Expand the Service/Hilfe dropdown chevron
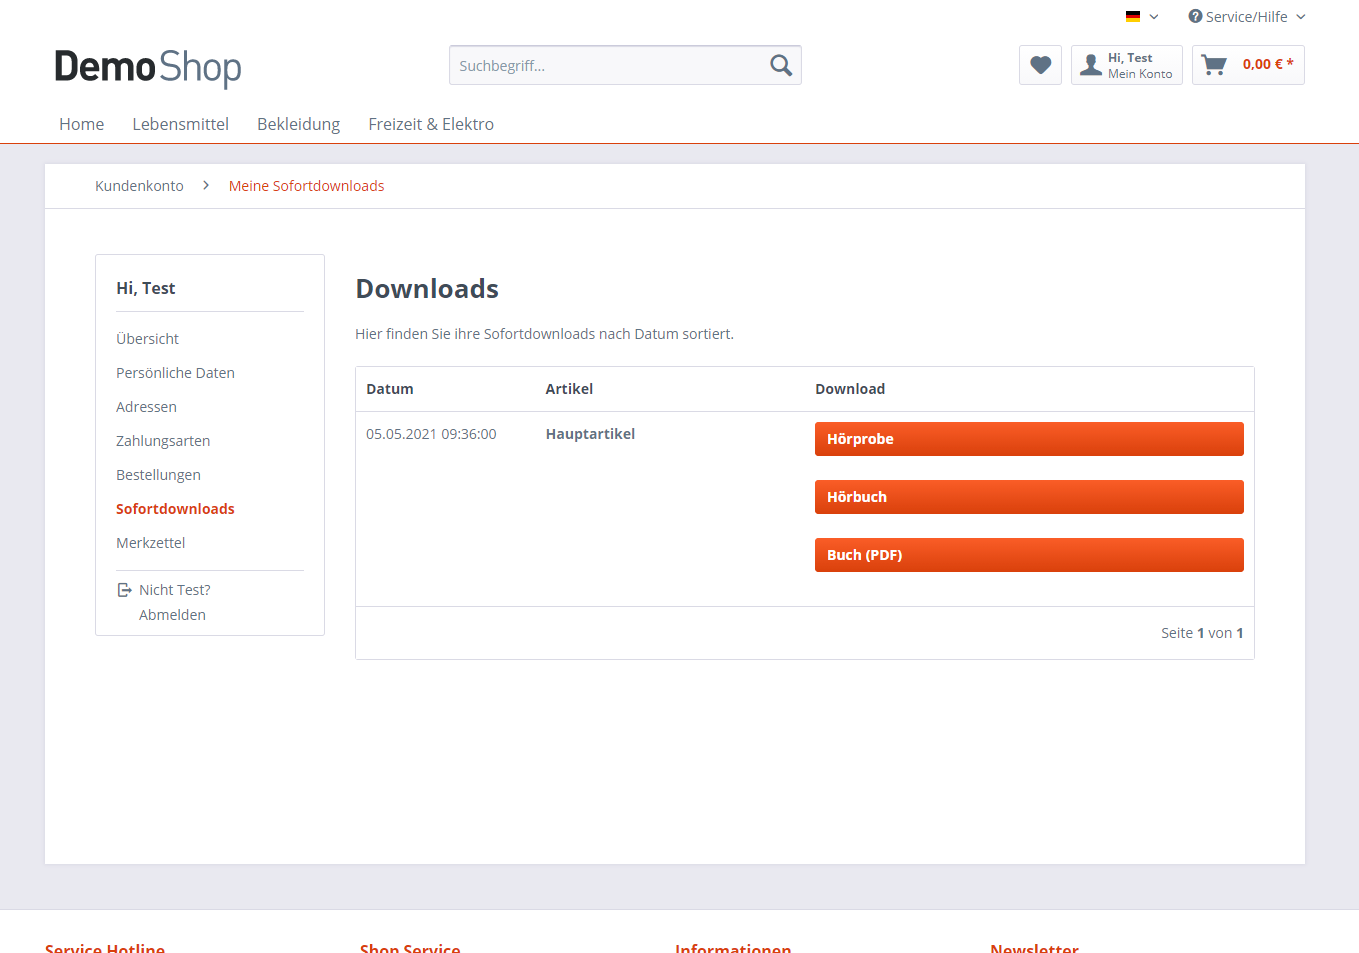1359x953 pixels. pyautogui.click(x=1301, y=17)
